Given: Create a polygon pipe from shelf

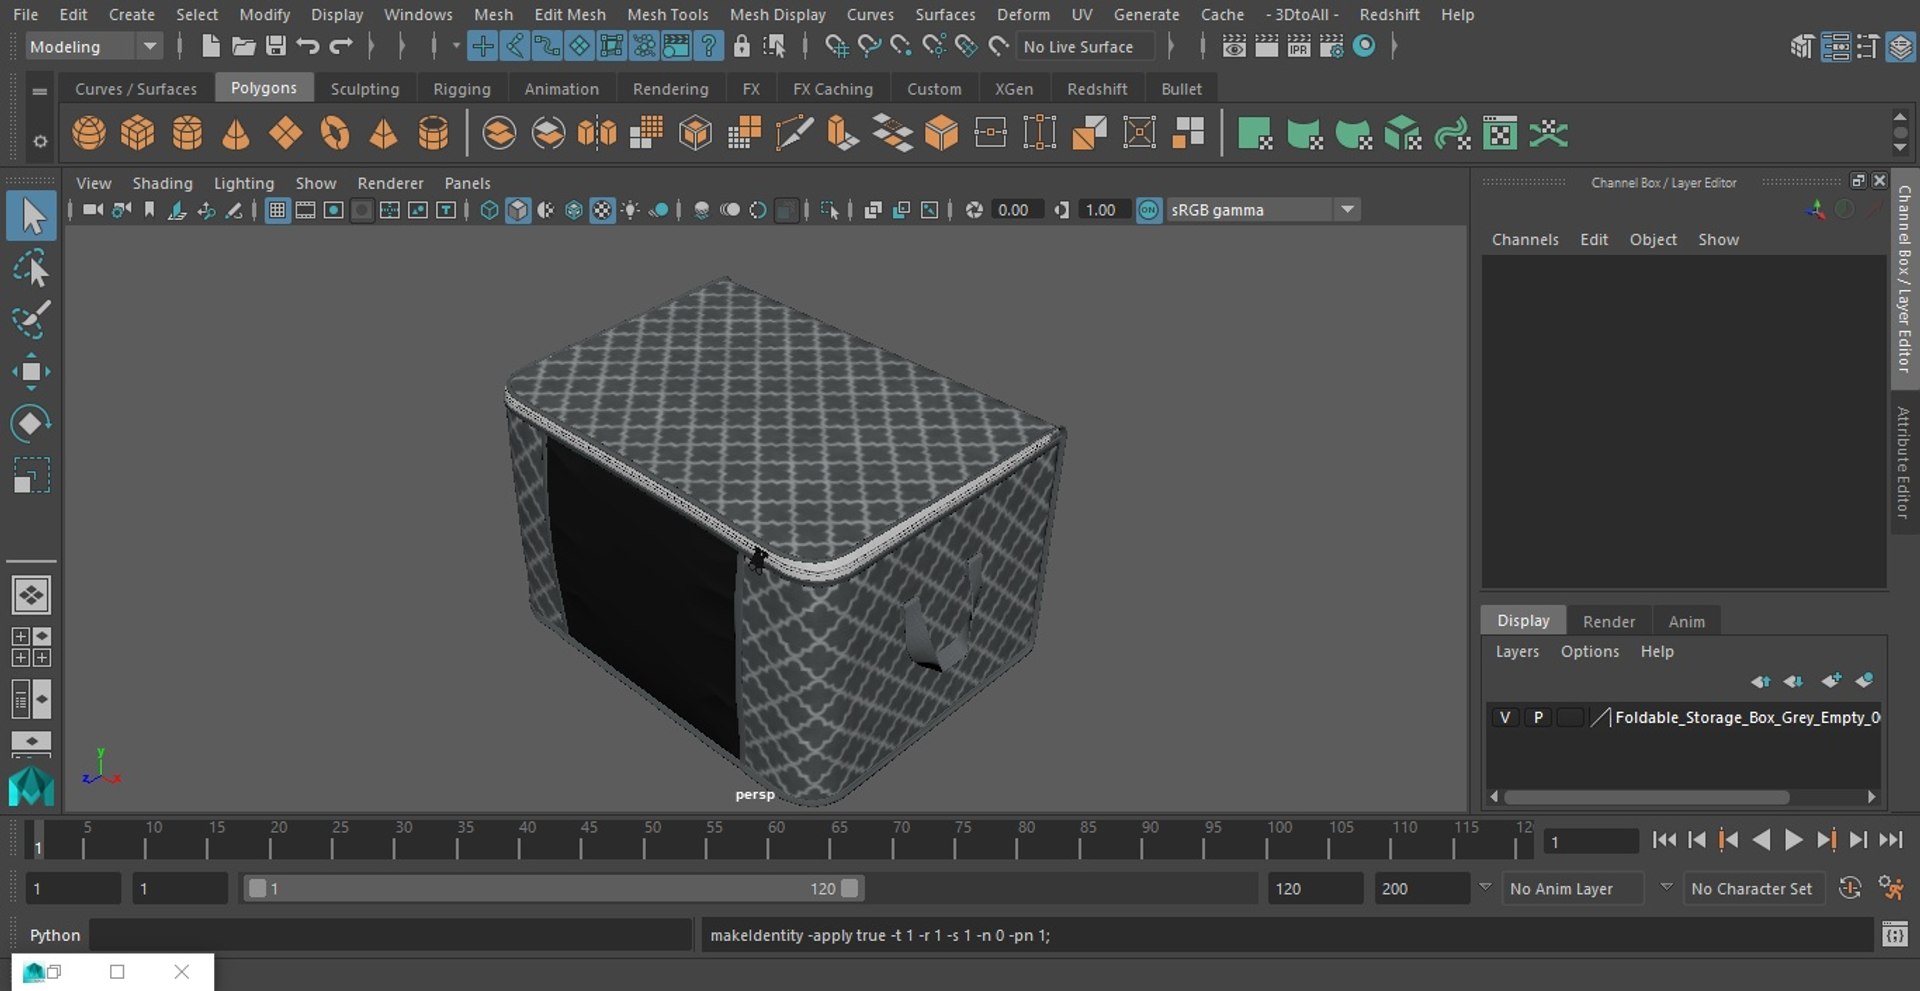Looking at the screenshot, I should [433, 133].
